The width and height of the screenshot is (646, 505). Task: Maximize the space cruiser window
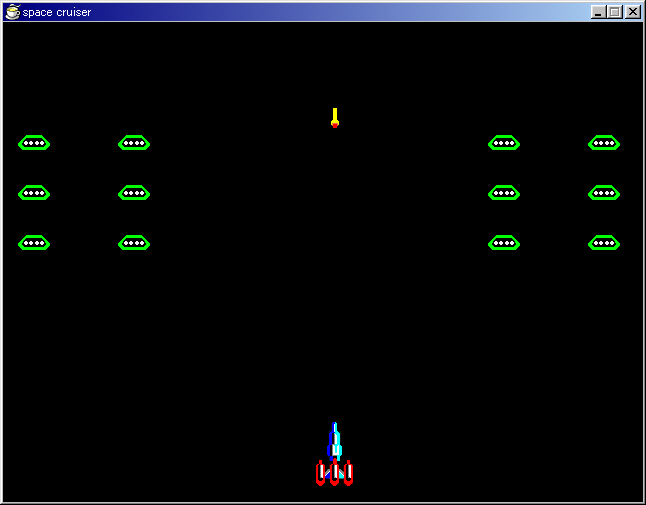[615, 12]
